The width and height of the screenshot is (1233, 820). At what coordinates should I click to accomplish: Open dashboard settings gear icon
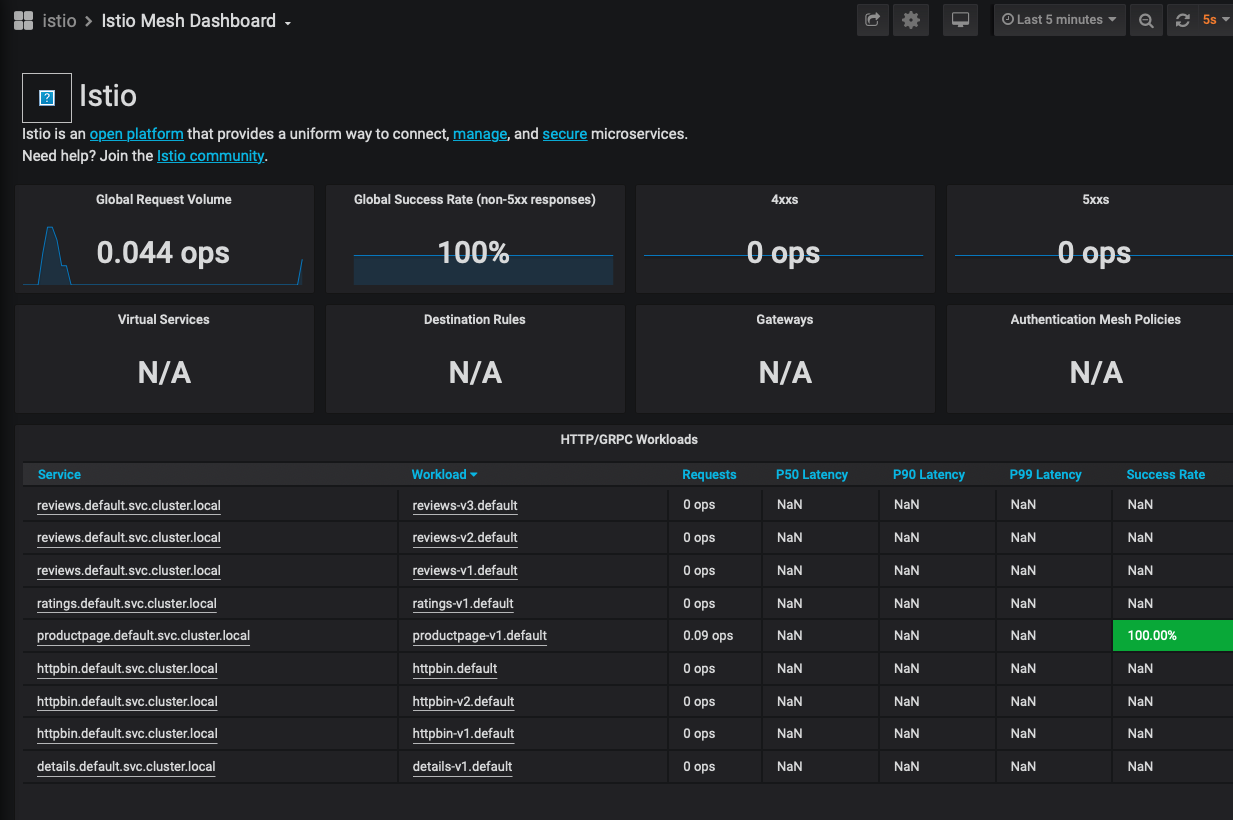click(911, 20)
